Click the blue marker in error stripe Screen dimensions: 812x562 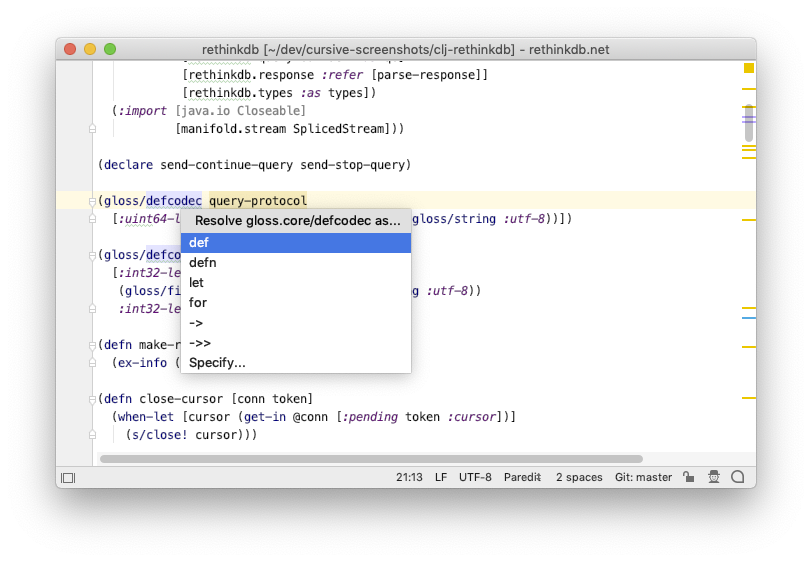[749, 318]
